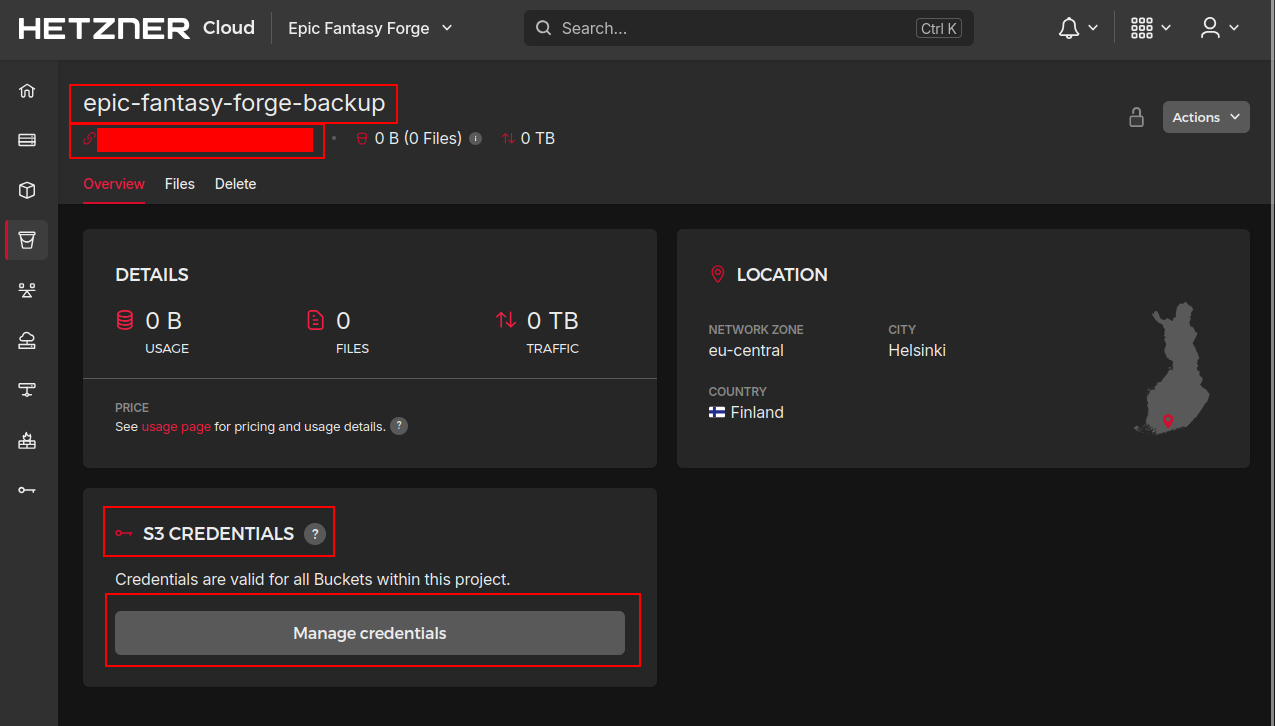Viewport: 1275px width, 726px height.
Task: Click the 0 FILES value
Action: coord(343,321)
